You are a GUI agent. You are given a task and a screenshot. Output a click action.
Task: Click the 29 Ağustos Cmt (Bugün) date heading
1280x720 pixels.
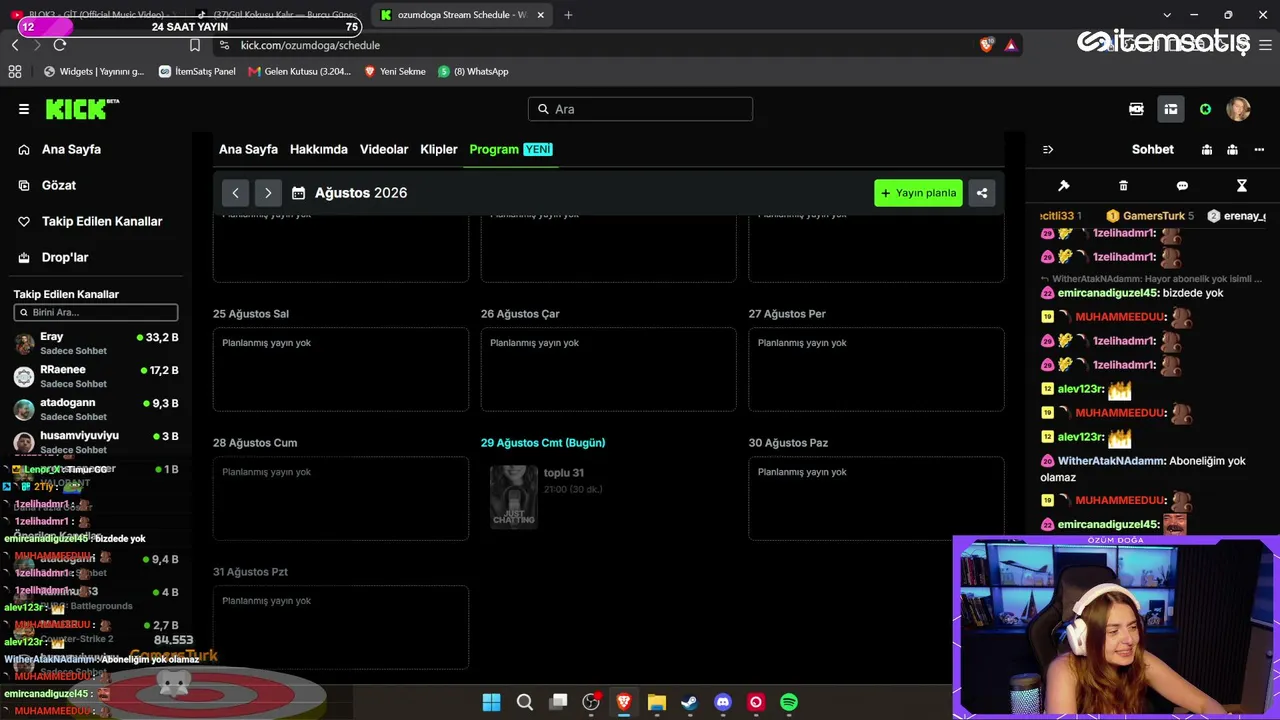543,442
